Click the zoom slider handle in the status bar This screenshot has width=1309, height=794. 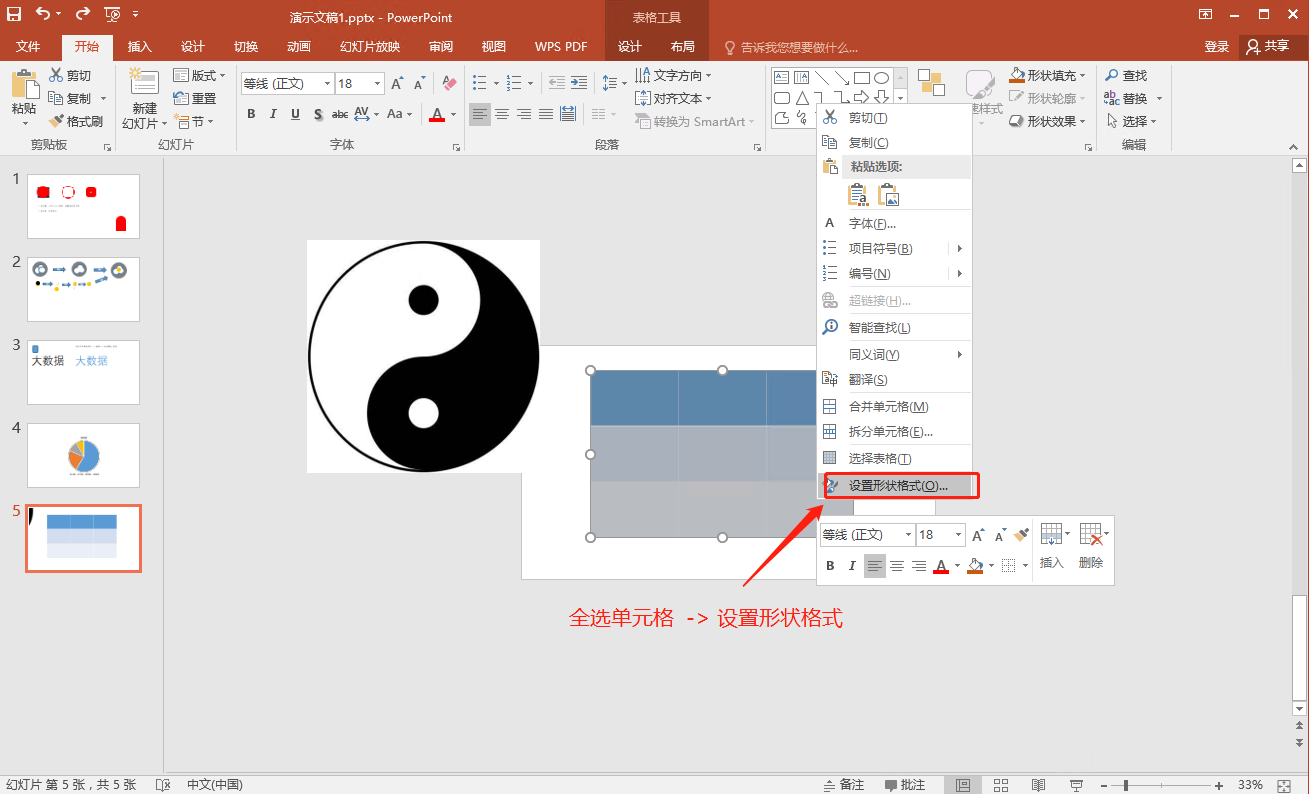coord(1126,785)
